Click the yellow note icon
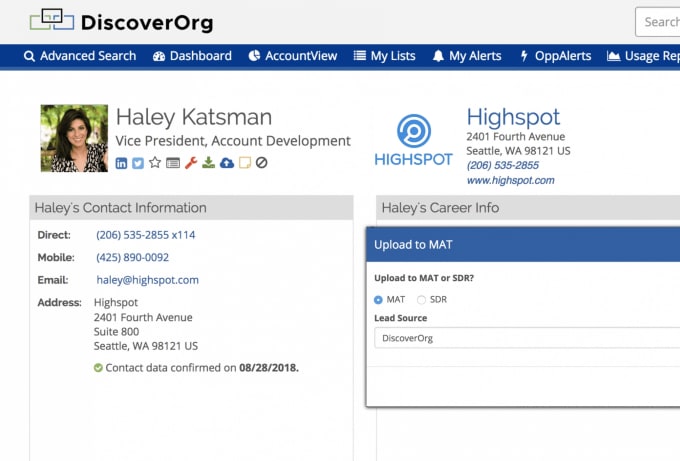 click(x=245, y=163)
